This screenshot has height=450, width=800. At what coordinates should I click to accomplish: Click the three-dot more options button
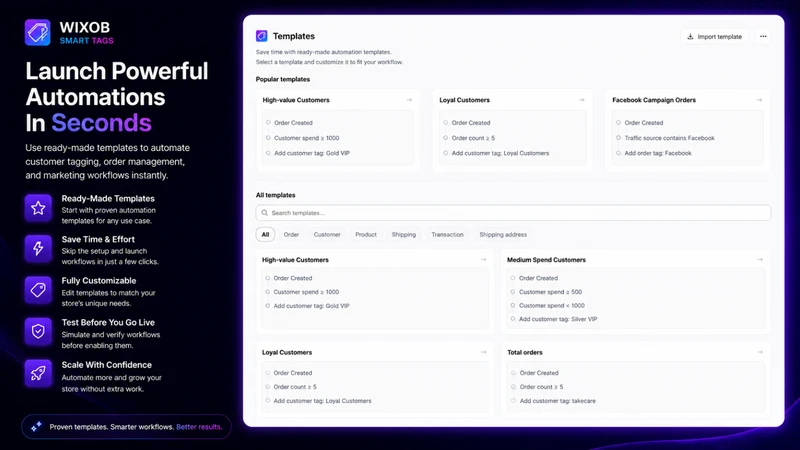point(763,36)
